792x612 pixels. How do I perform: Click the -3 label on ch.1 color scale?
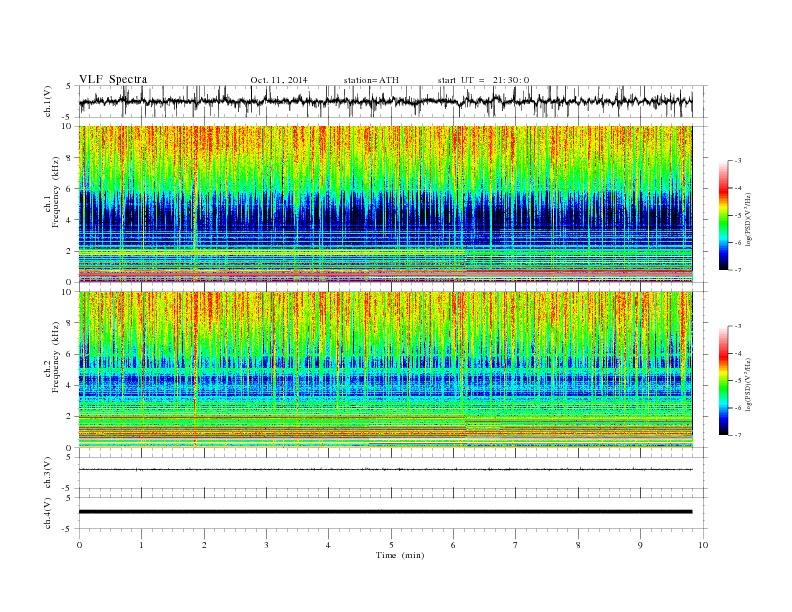pyautogui.click(x=738, y=161)
